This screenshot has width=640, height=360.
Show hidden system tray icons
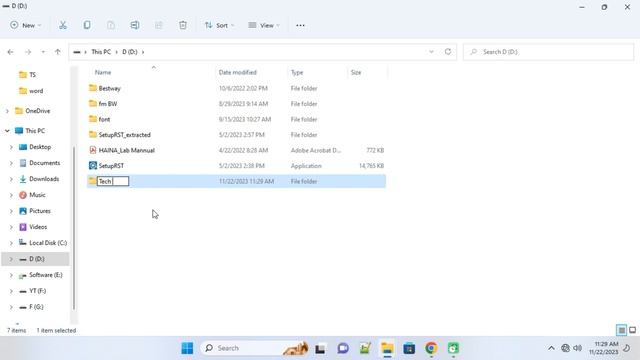pyautogui.click(x=551, y=348)
